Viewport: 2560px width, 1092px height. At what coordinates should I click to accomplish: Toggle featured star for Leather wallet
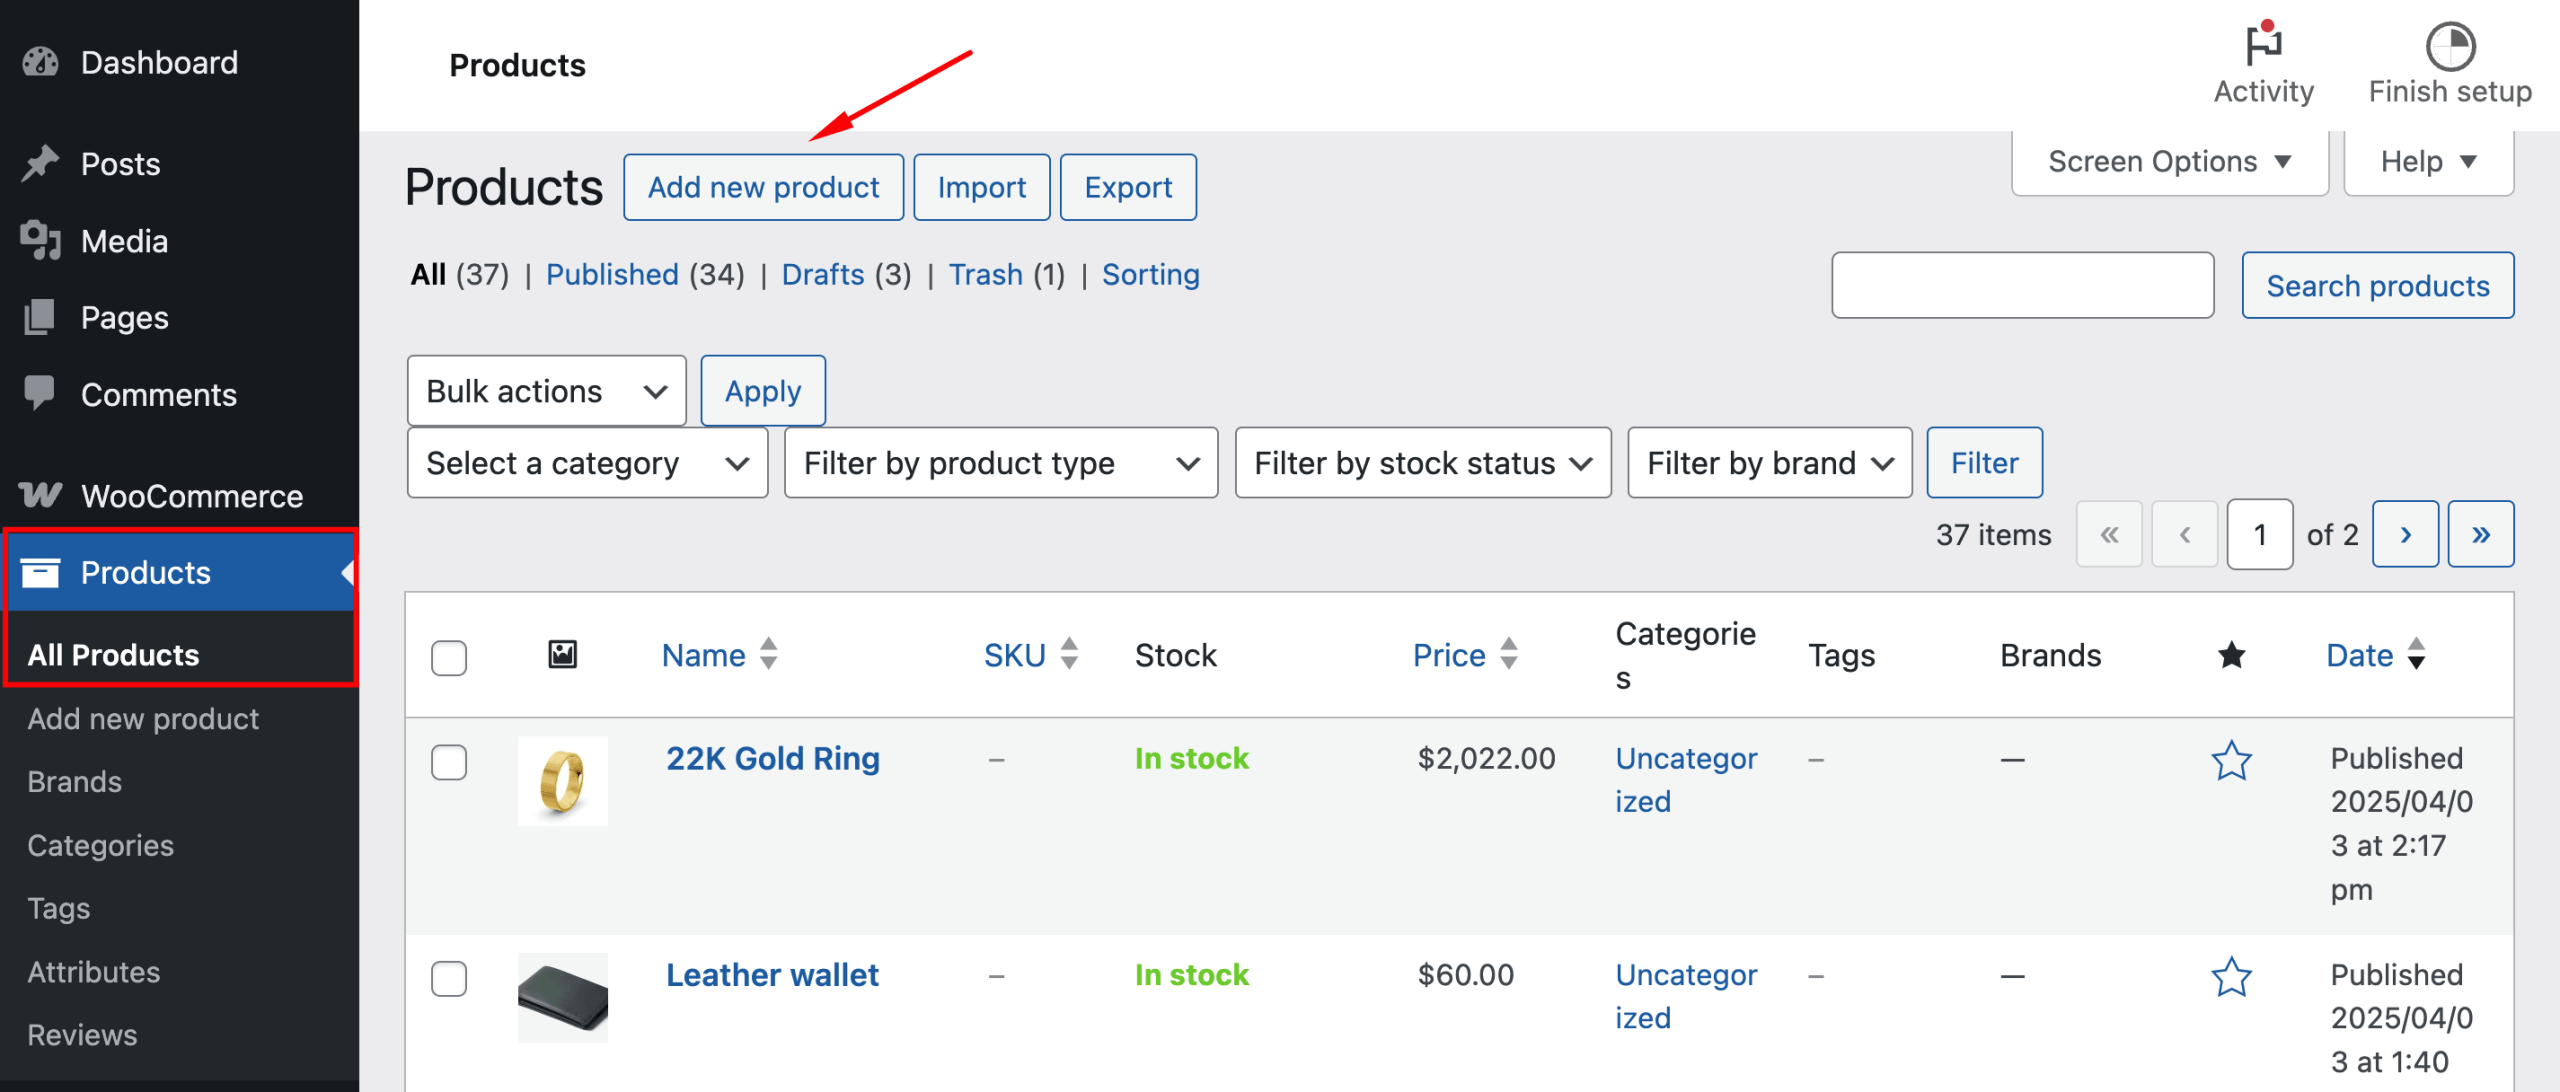coord(2231,977)
